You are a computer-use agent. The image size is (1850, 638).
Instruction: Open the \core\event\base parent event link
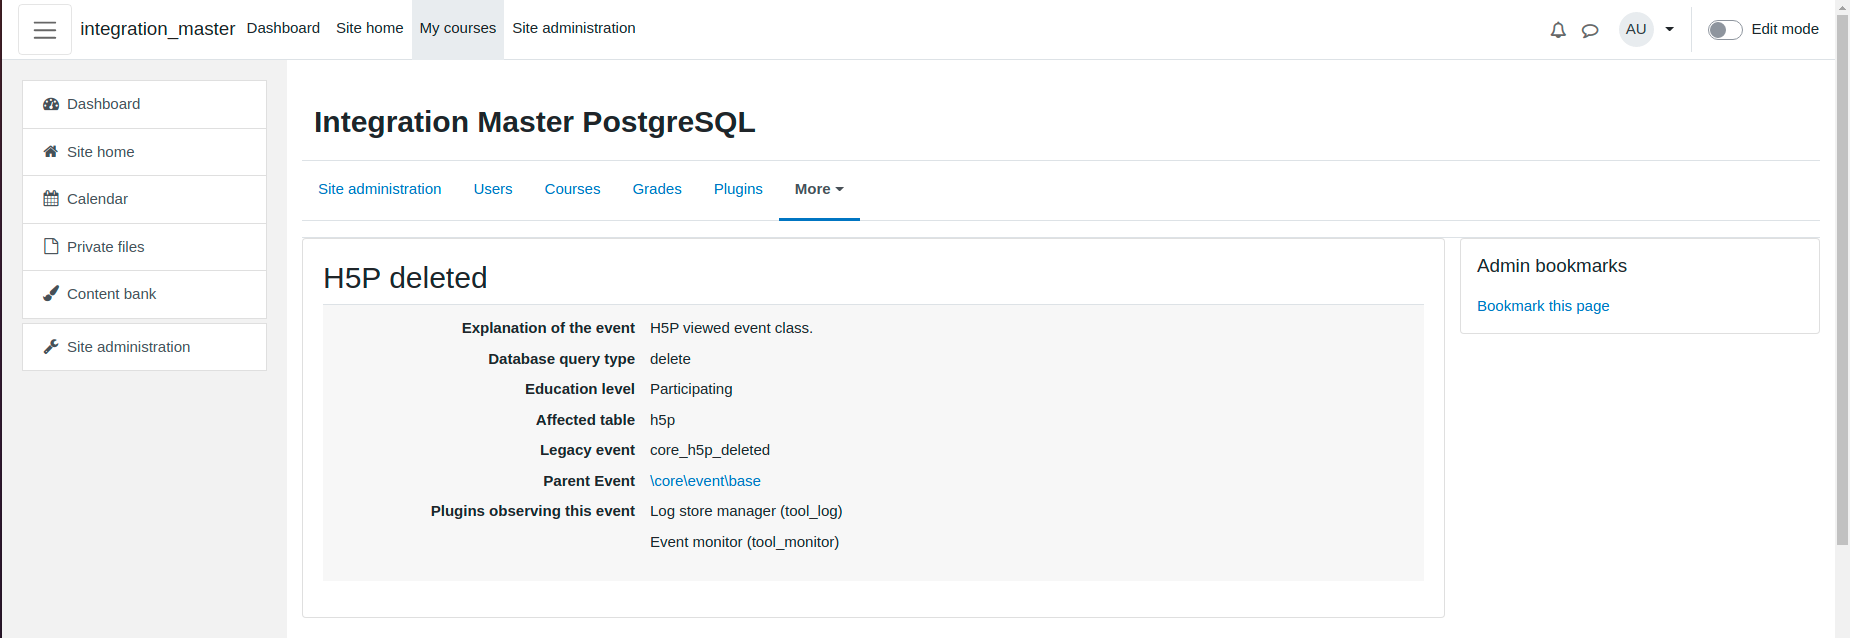coord(705,481)
